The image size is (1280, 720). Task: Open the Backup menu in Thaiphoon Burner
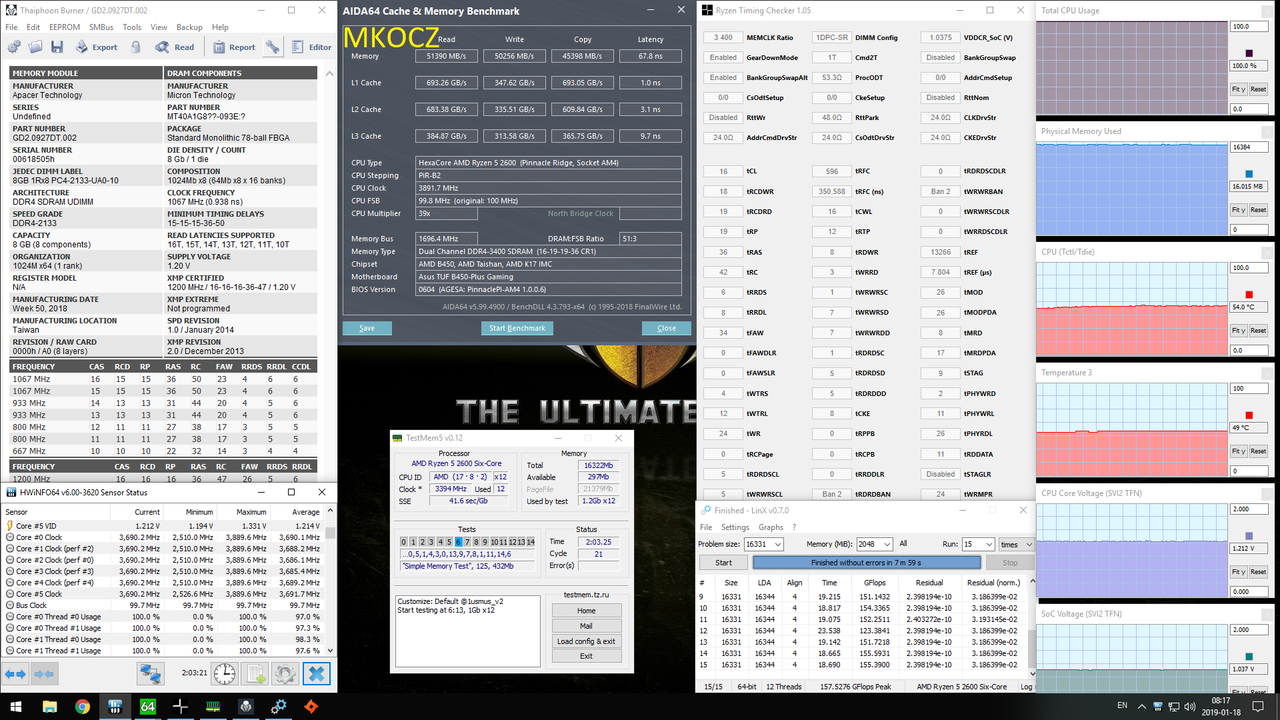pyautogui.click(x=189, y=27)
